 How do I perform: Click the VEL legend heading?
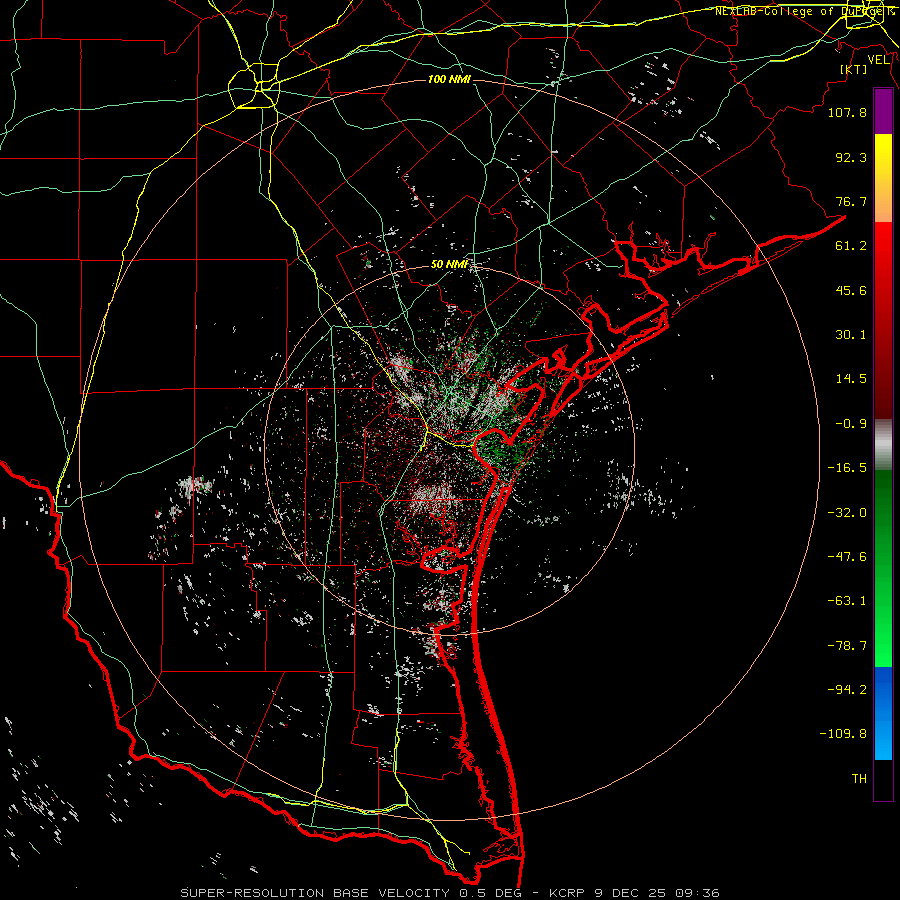tap(878, 60)
